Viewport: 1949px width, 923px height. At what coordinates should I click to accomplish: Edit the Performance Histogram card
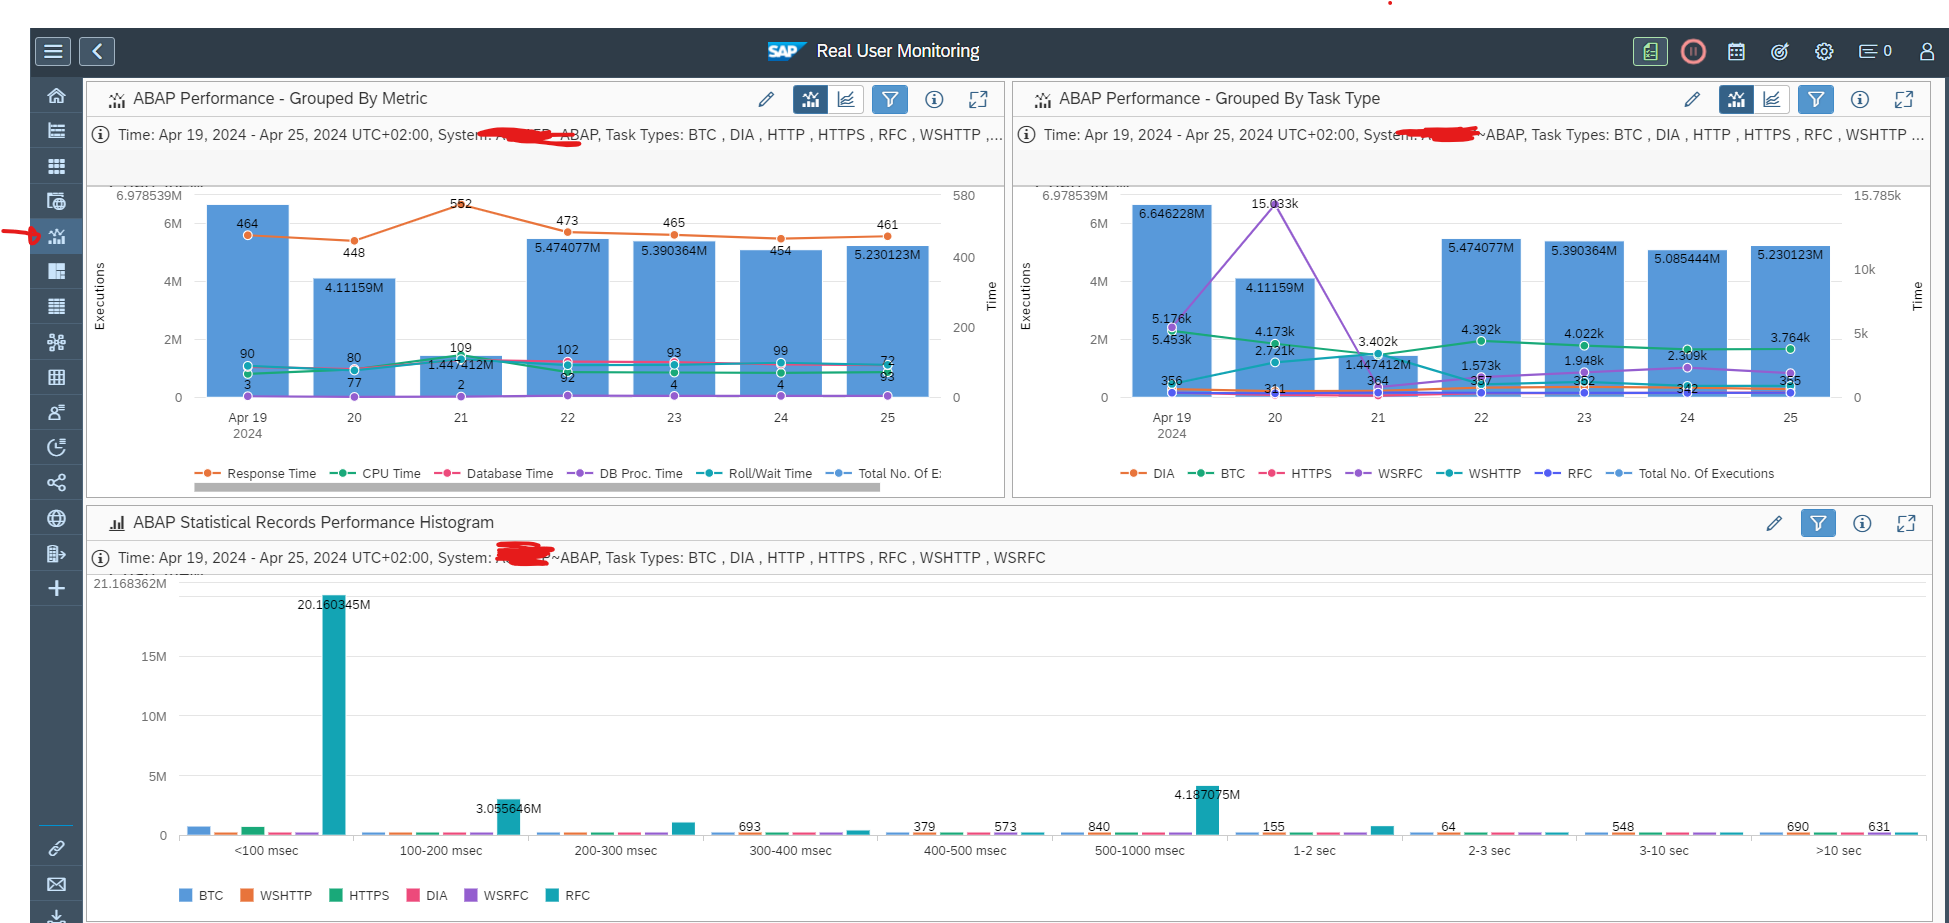[x=1774, y=523]
